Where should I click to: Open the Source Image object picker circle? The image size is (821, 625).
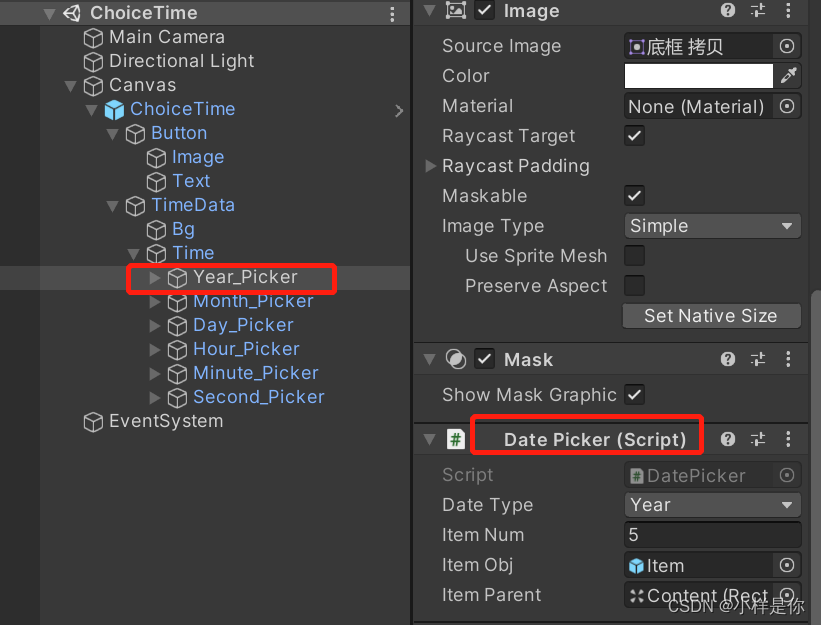pyautogui.click(x=787, y=45)
